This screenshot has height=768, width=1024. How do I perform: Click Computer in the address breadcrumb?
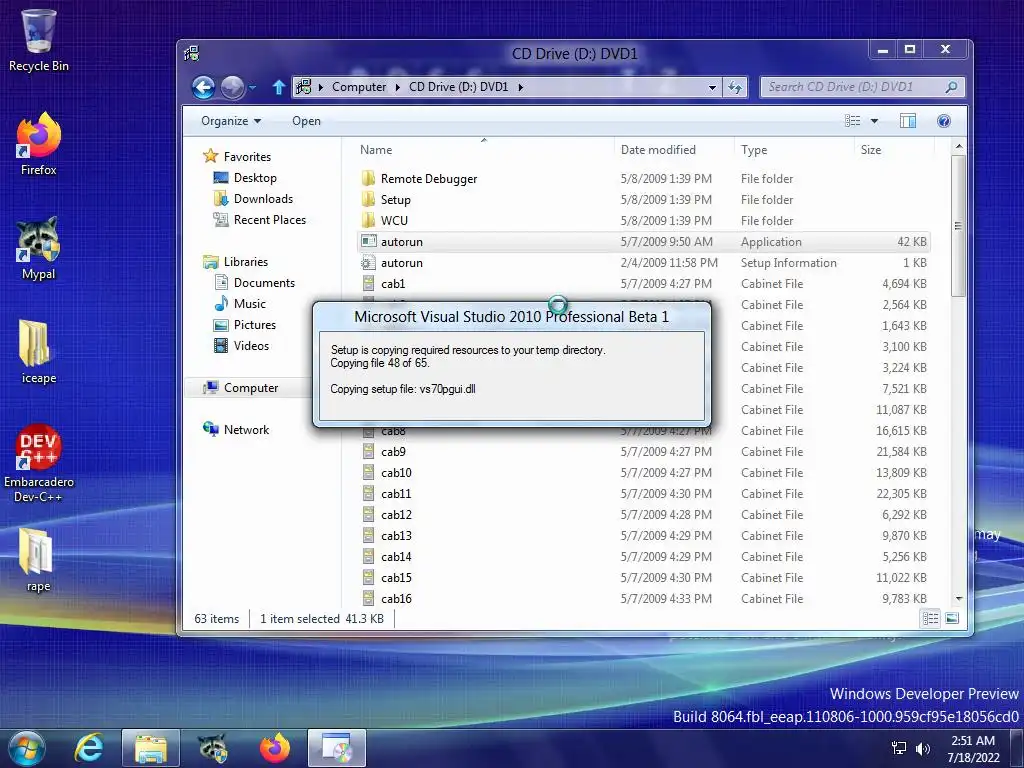pyautogui.click(x=359, y=87)
